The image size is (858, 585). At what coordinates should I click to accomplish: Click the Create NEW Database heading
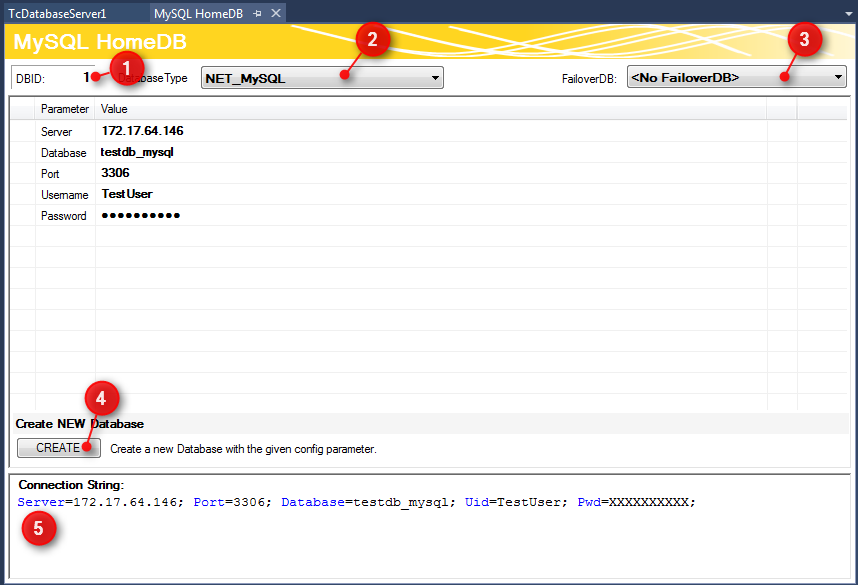point(80,424)
